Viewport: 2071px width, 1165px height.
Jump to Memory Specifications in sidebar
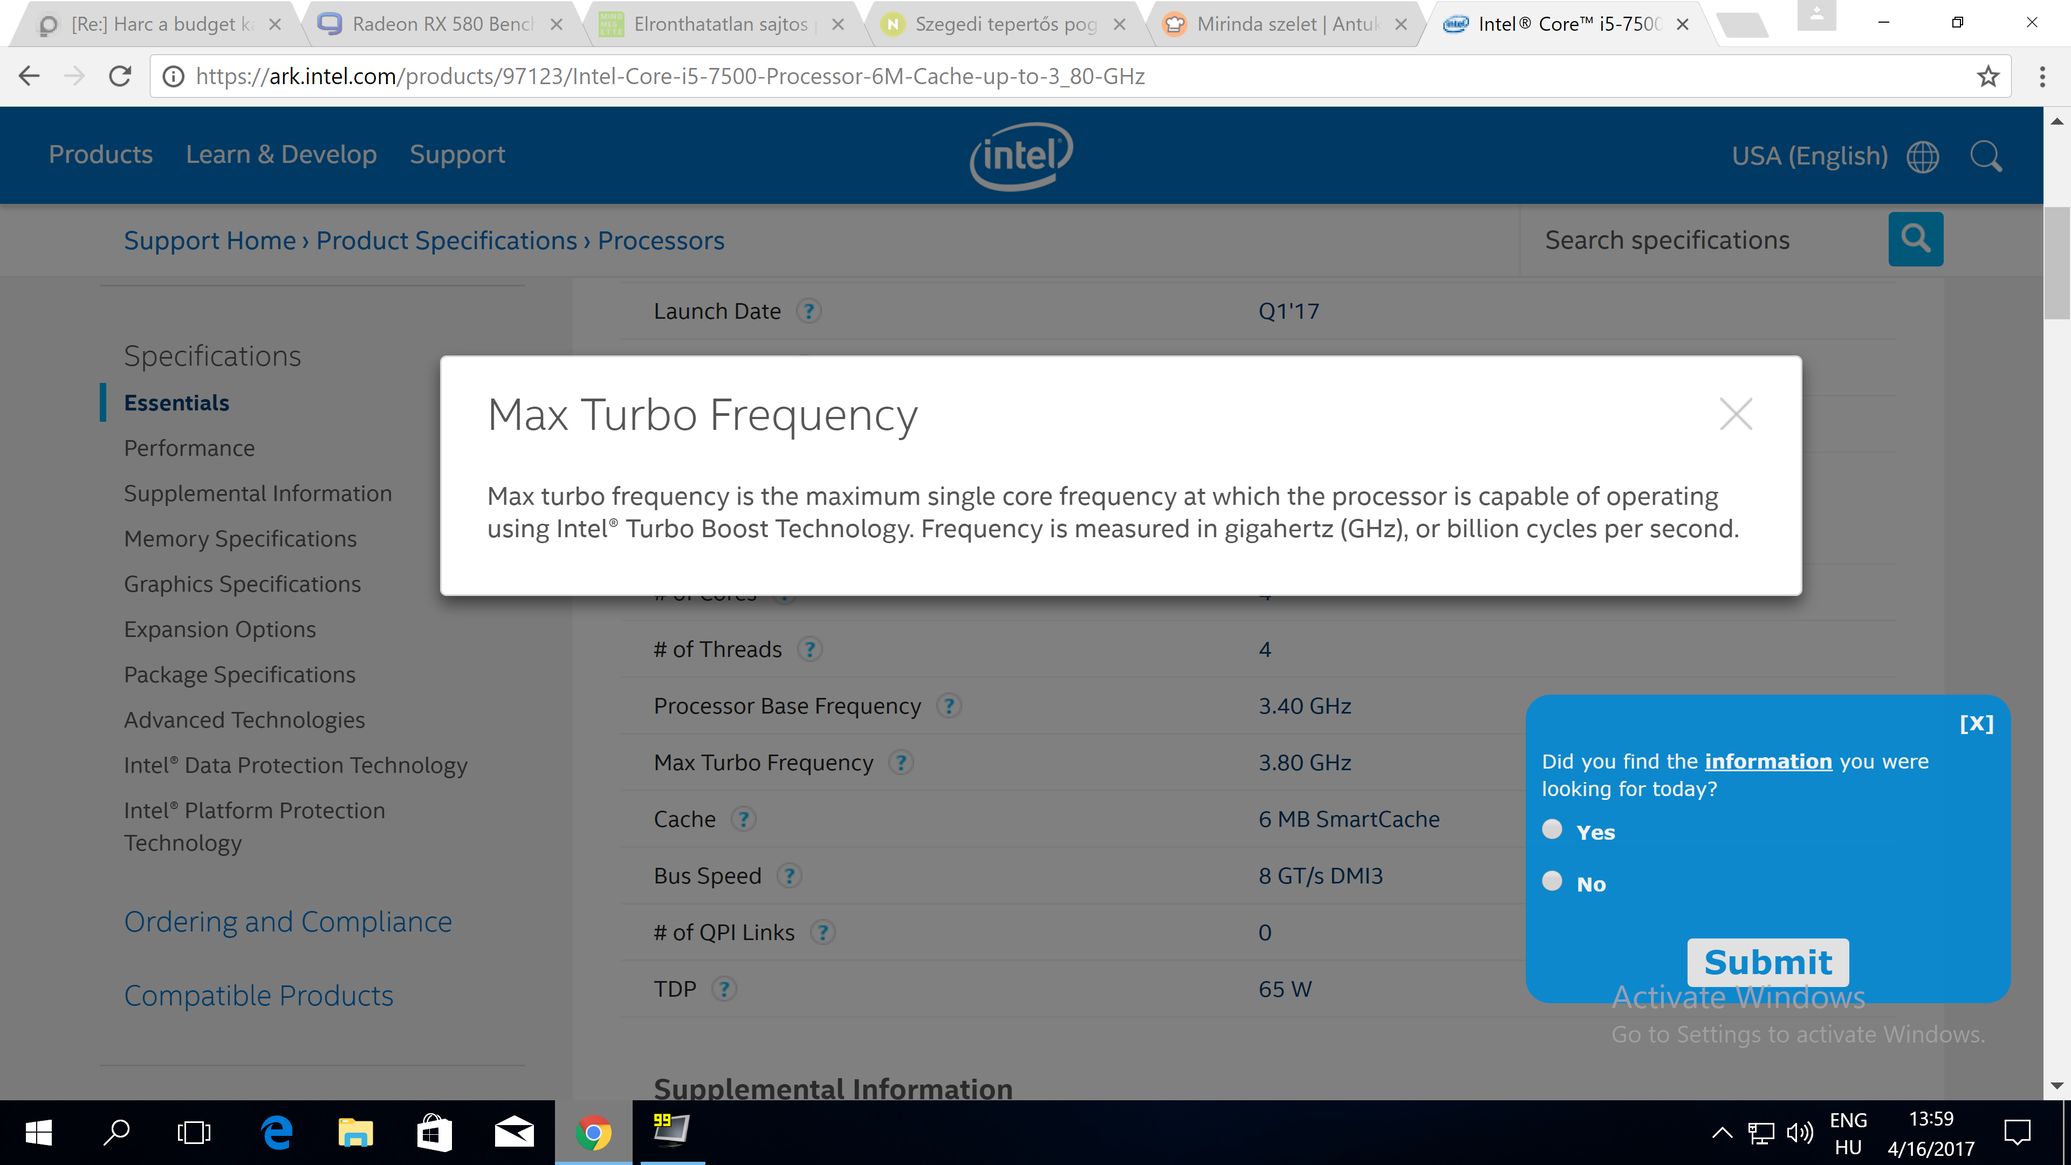[x=240, y=539]
